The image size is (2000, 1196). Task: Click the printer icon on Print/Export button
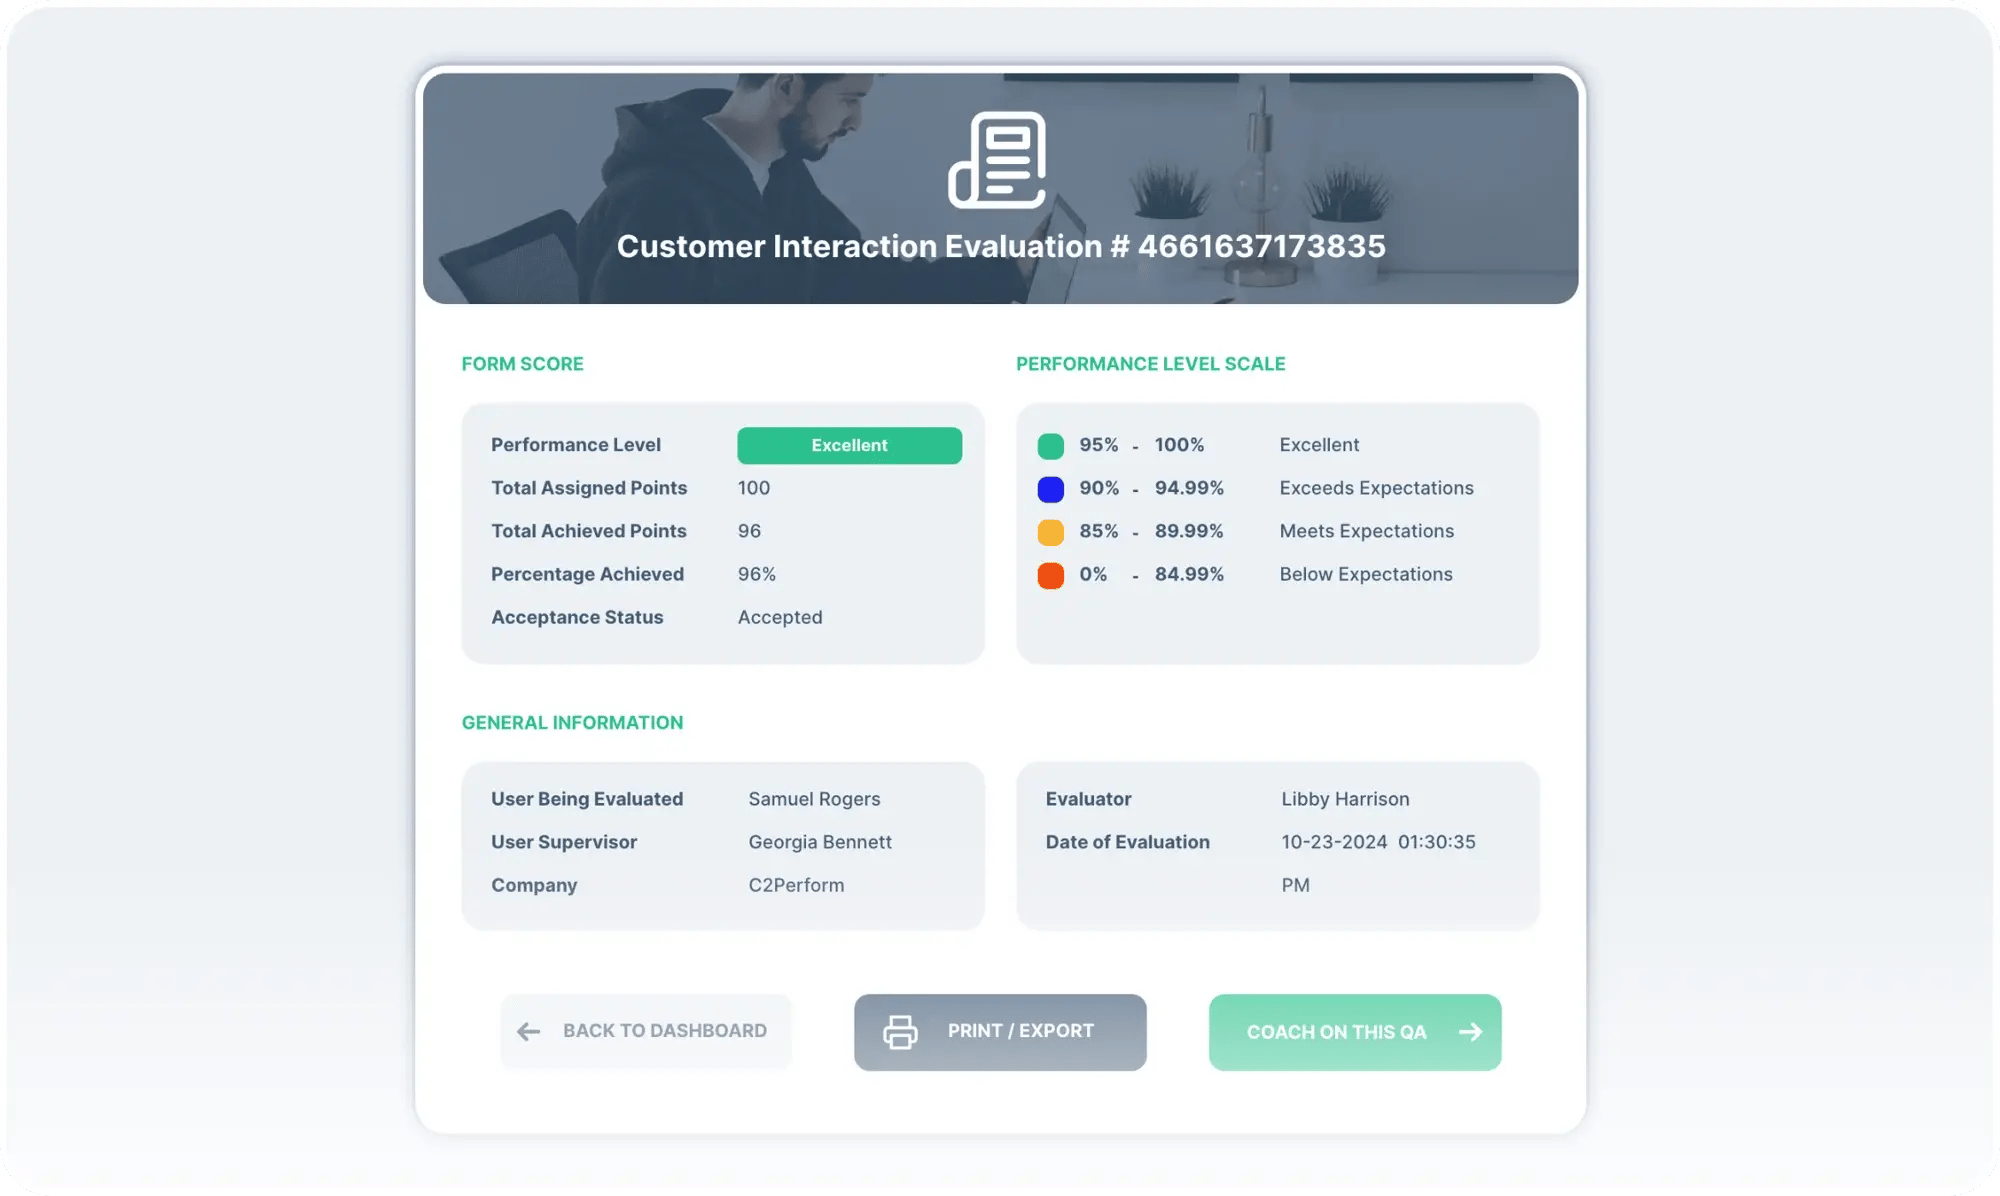[x=901, y=1031]
